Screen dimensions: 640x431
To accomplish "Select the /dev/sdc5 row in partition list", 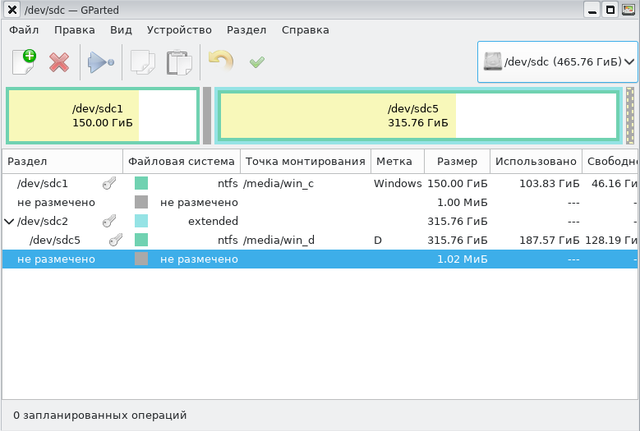I will click(x=320, y=240).
